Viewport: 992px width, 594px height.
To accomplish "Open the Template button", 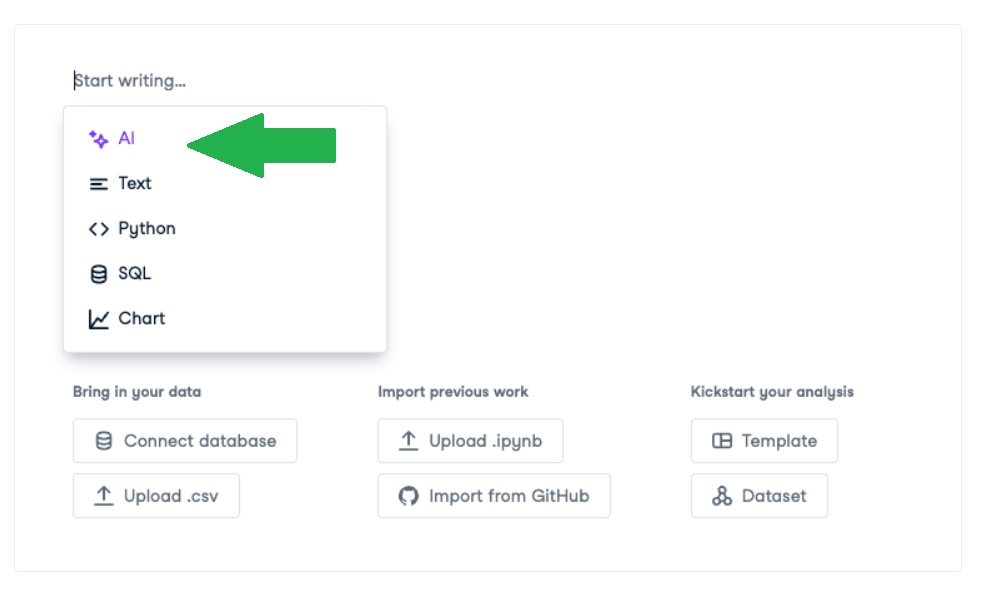I will (x=764, y=441).
